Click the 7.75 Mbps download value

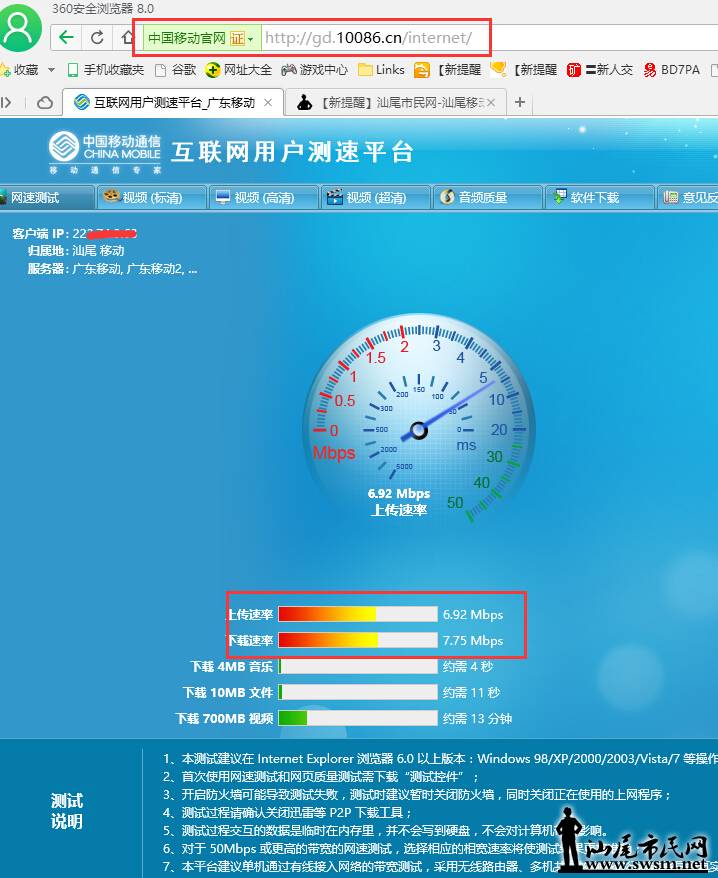pyautogui.click(x=473, y=641)
